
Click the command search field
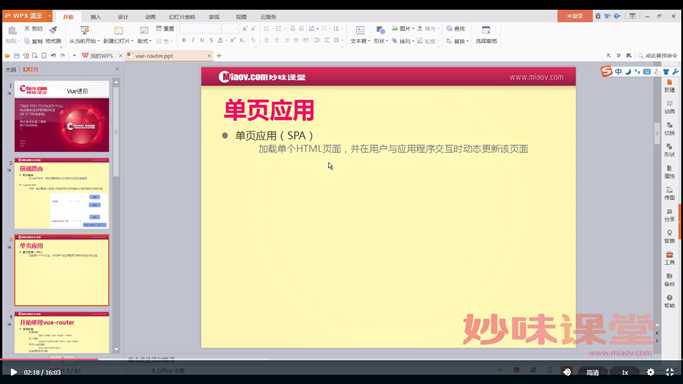point(658,56)
